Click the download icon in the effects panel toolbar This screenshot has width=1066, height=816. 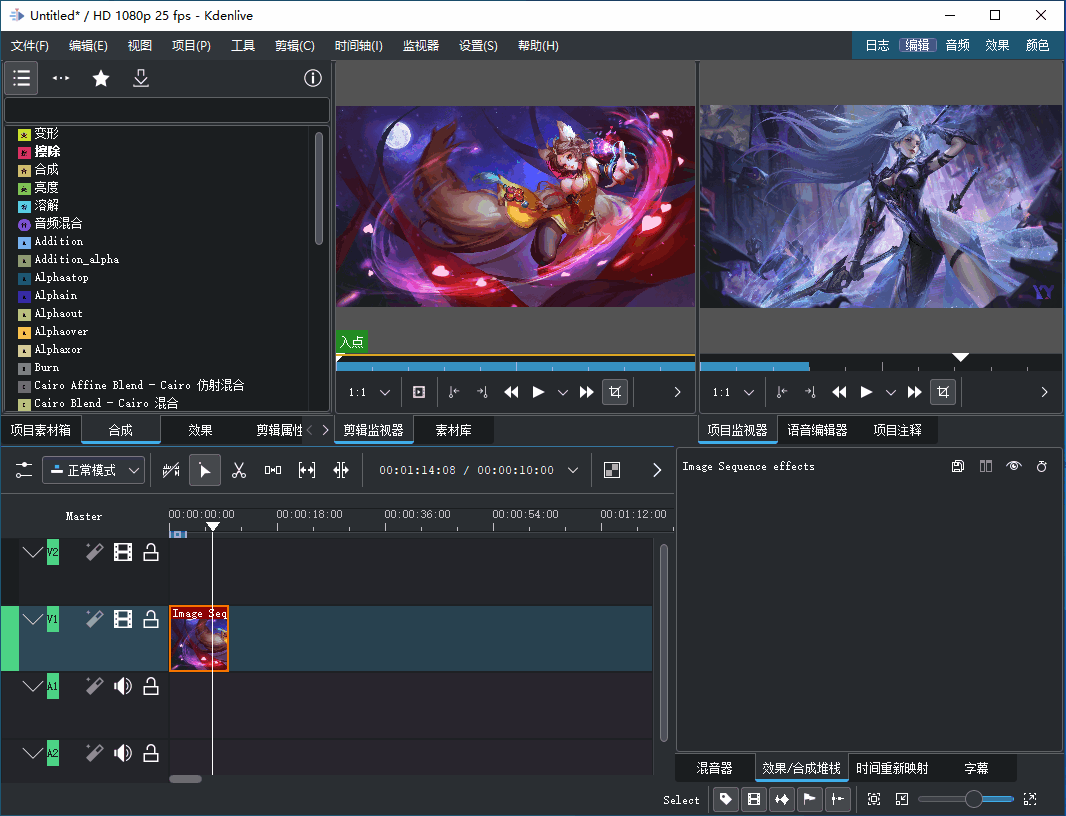(x=141, y=78)
